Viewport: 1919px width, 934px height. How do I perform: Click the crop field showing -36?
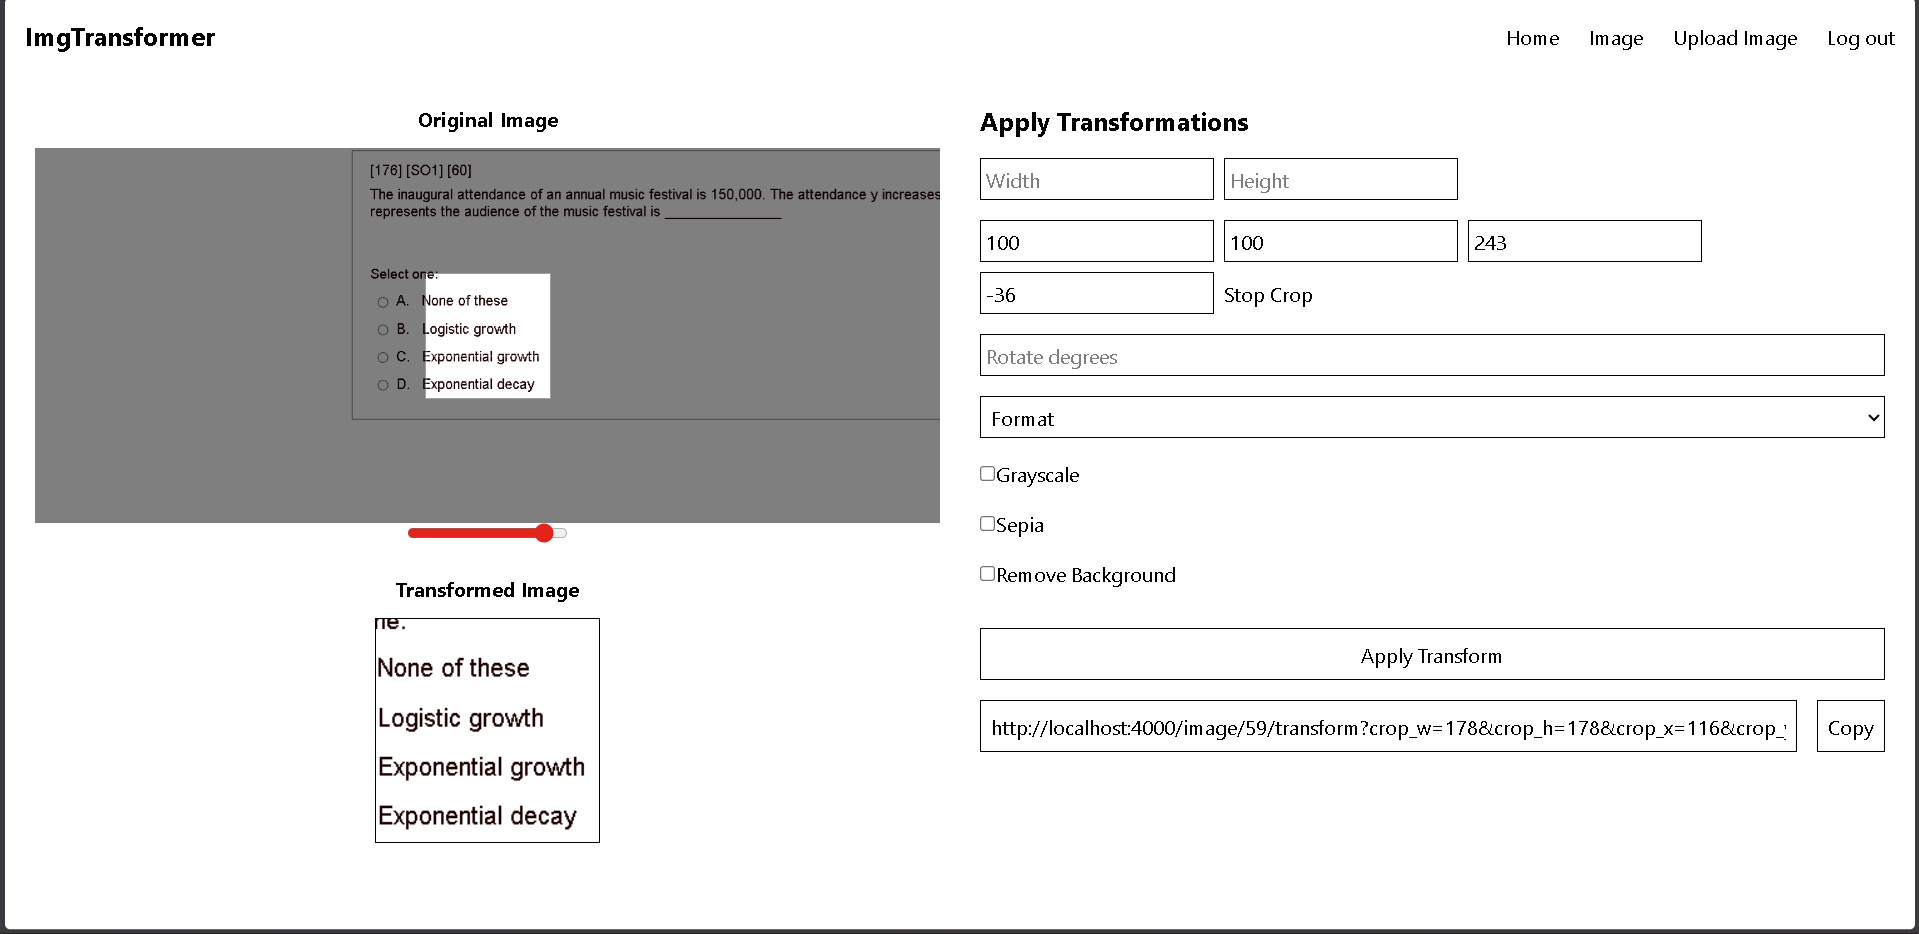(x=1096, y=294)
